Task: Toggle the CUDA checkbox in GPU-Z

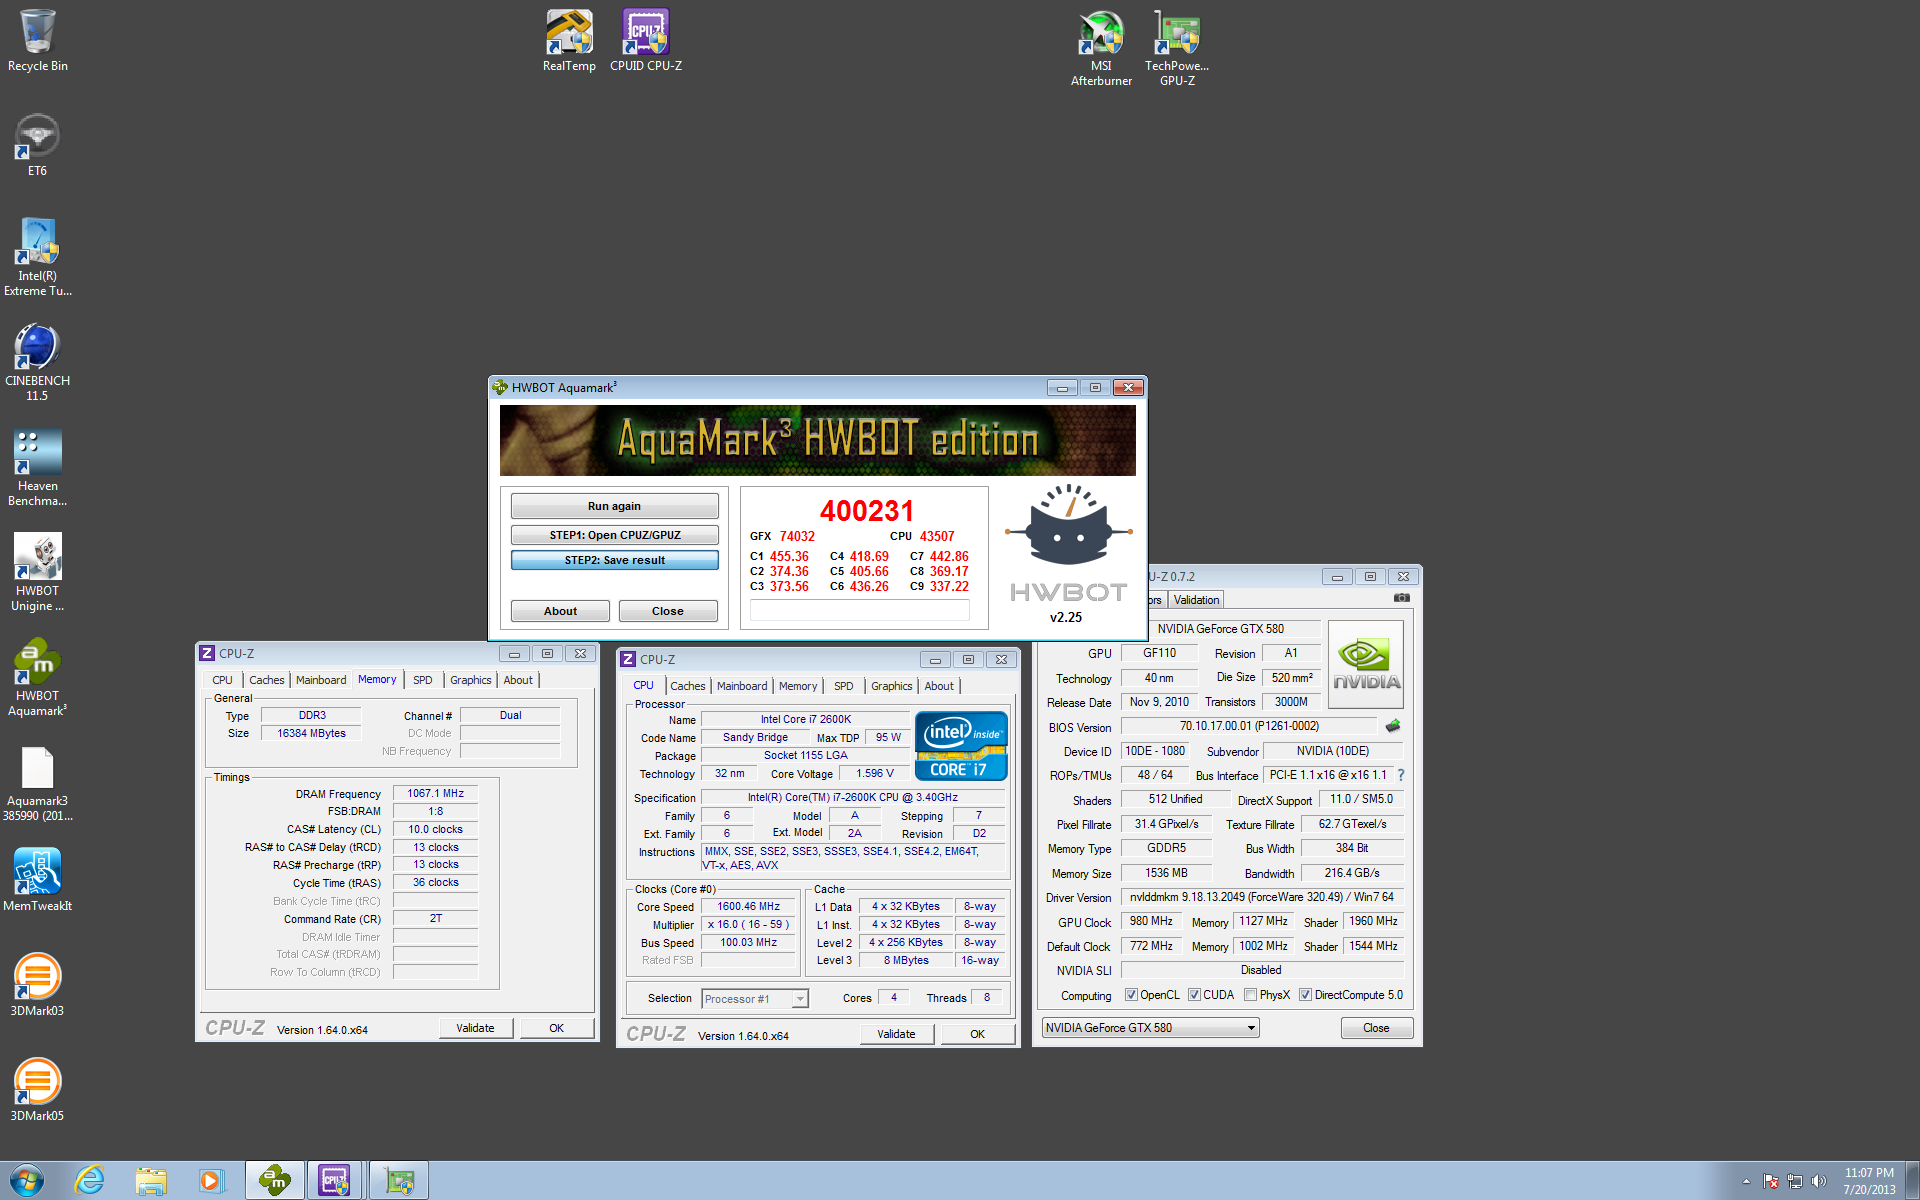Action: point(1194,995)
